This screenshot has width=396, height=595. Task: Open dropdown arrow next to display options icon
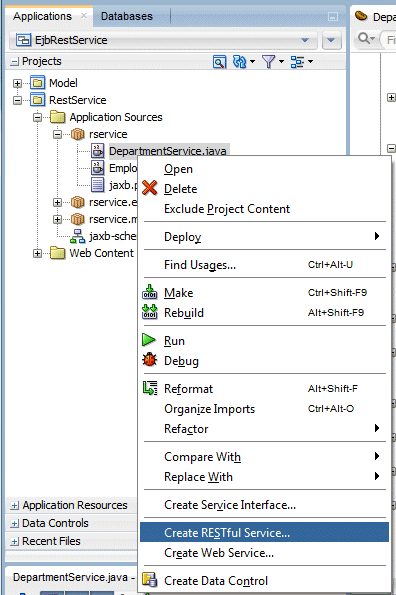[x=310, y=61]
